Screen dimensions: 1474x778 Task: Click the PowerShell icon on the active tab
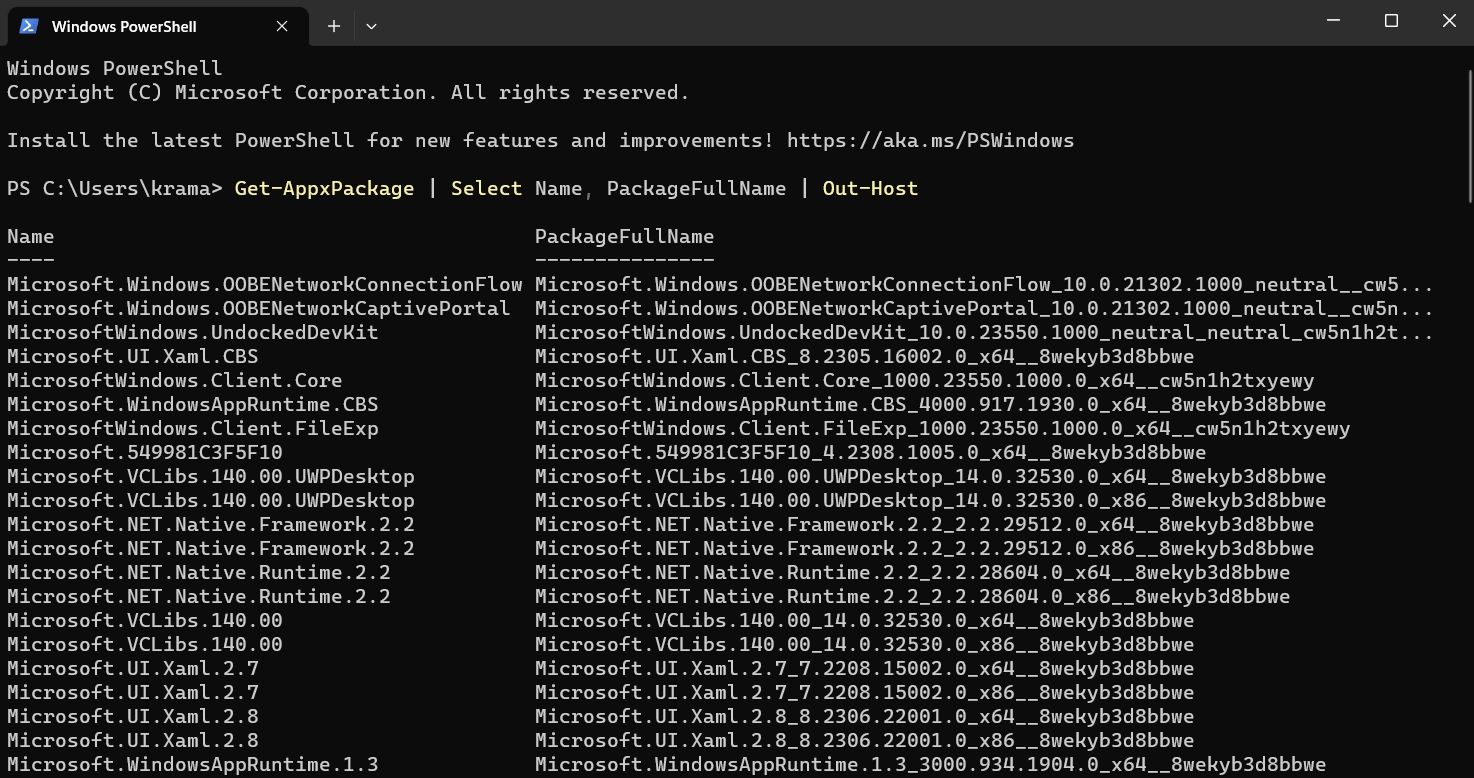[x=27, y=26]
